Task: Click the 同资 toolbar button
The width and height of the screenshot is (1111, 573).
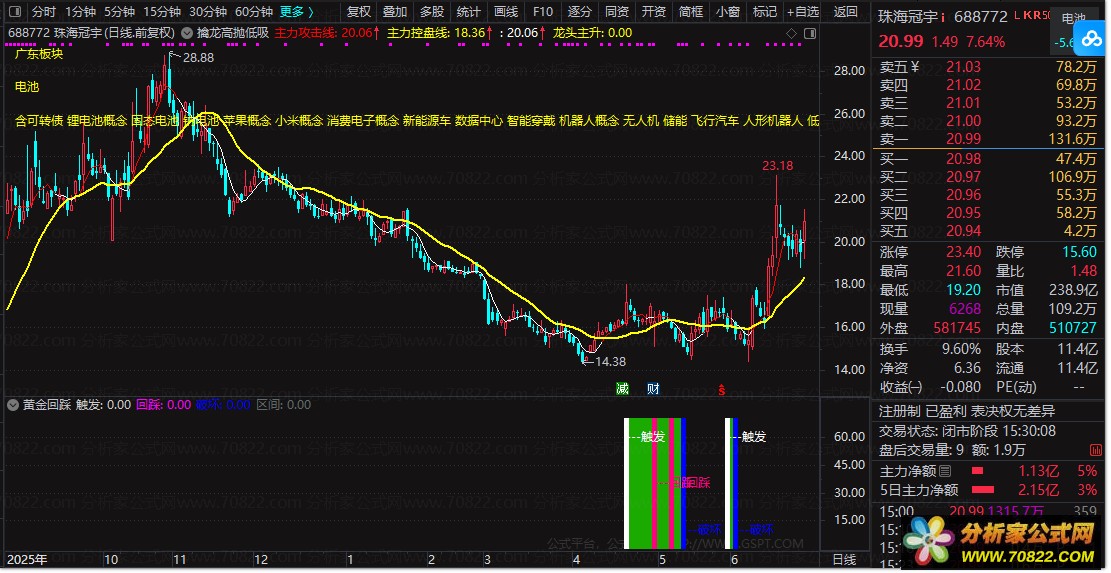Action: coord(616,11)
